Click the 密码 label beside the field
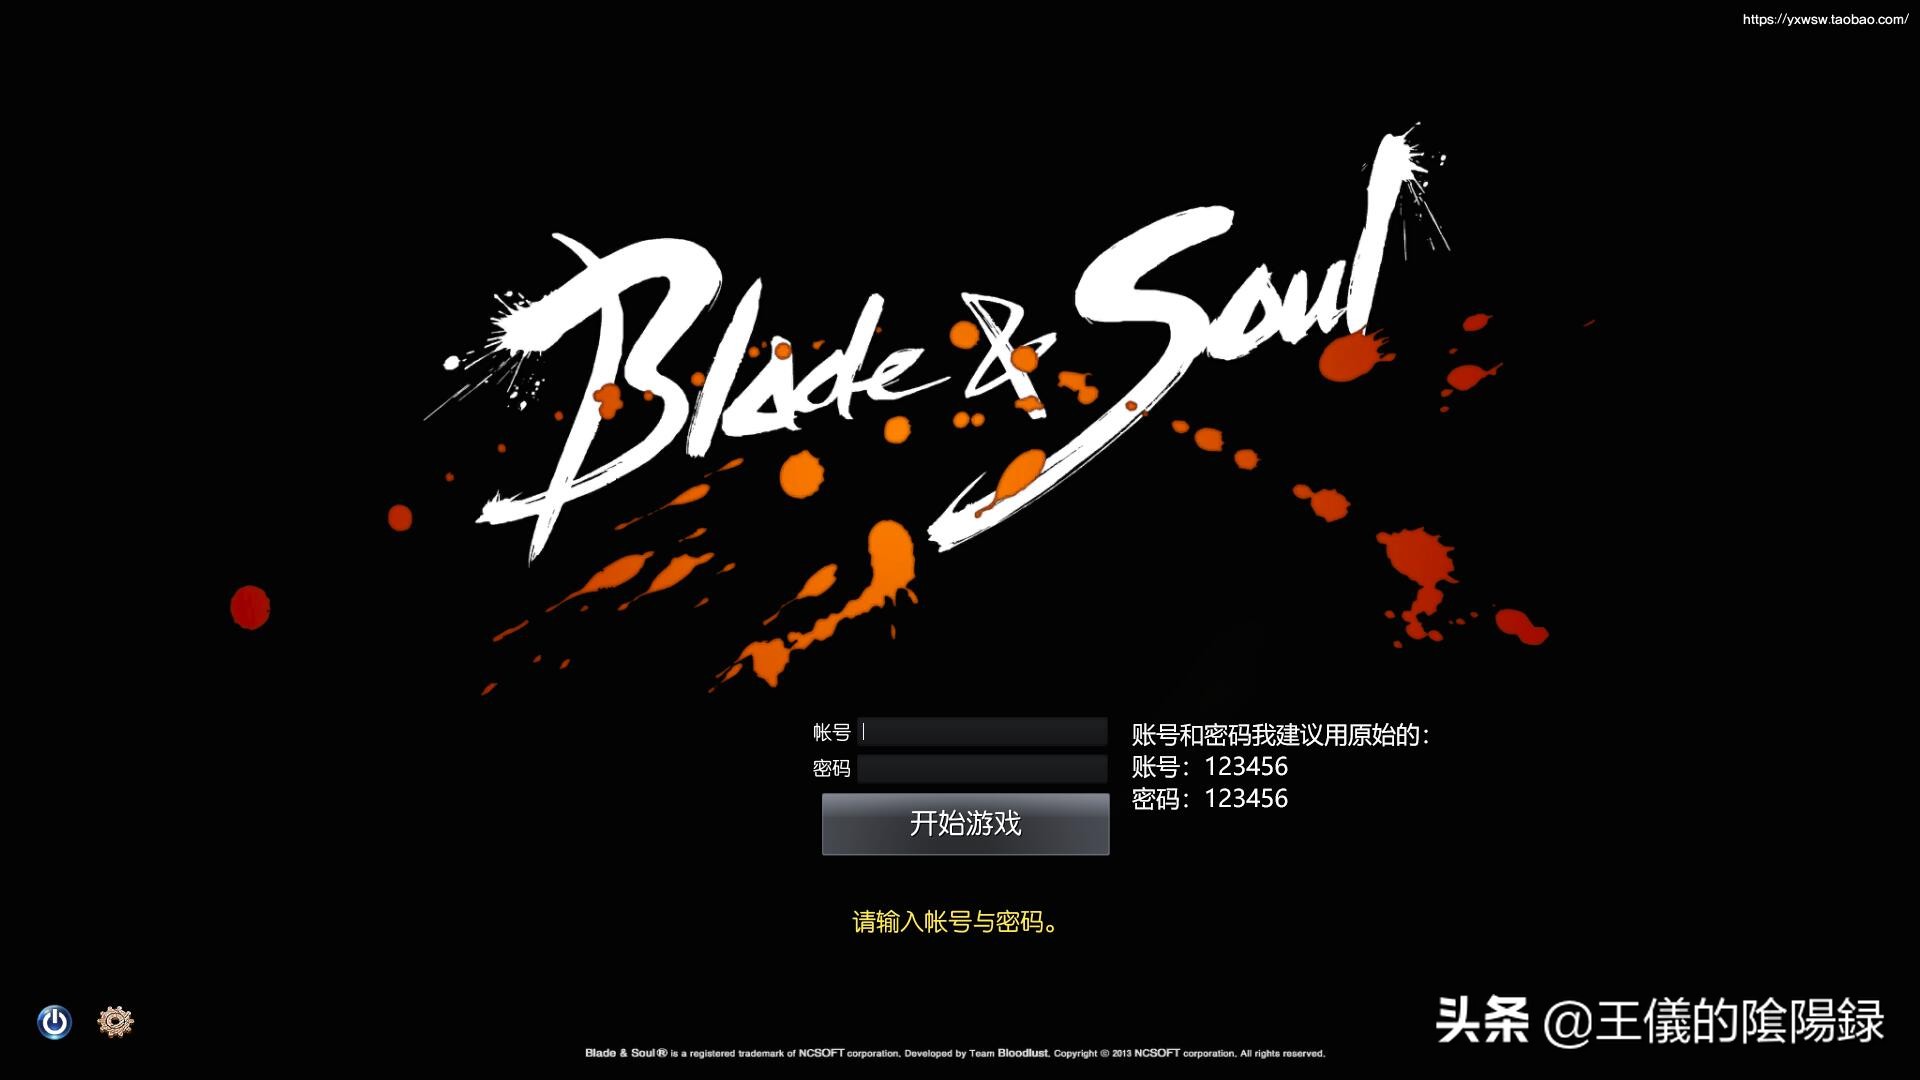This screenshot has width=1920, height=1080. 831,768
